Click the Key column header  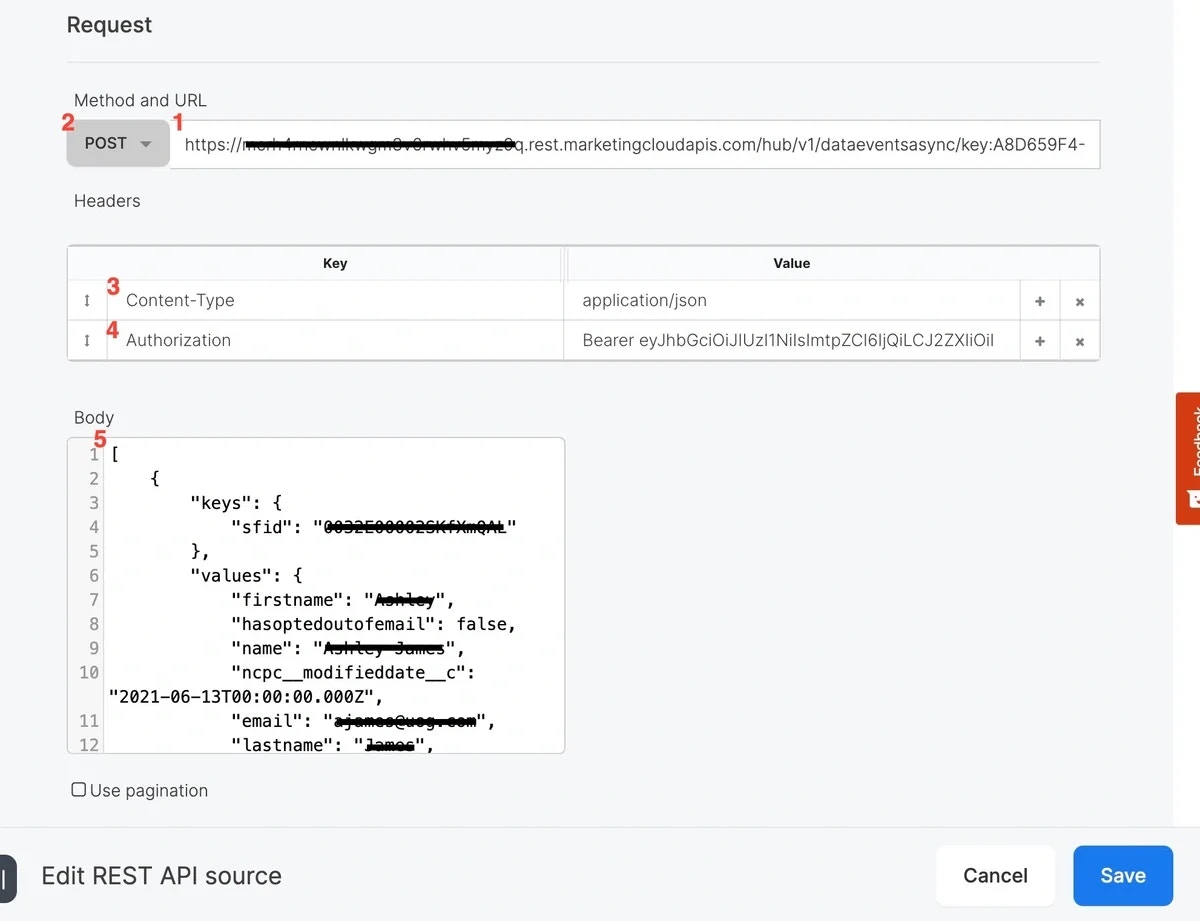pyautogui.click(x=335, y=263)
